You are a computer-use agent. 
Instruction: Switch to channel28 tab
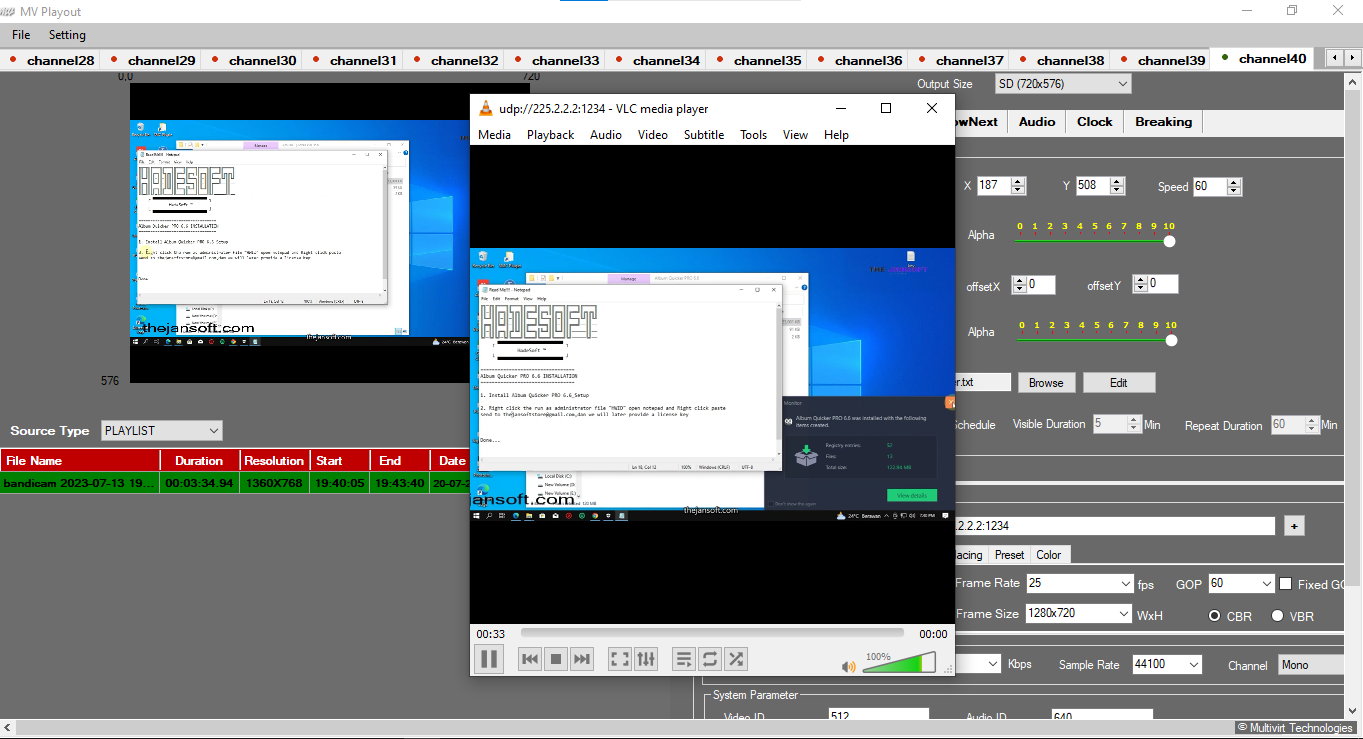pyautogui.click(x=51, y=60)
